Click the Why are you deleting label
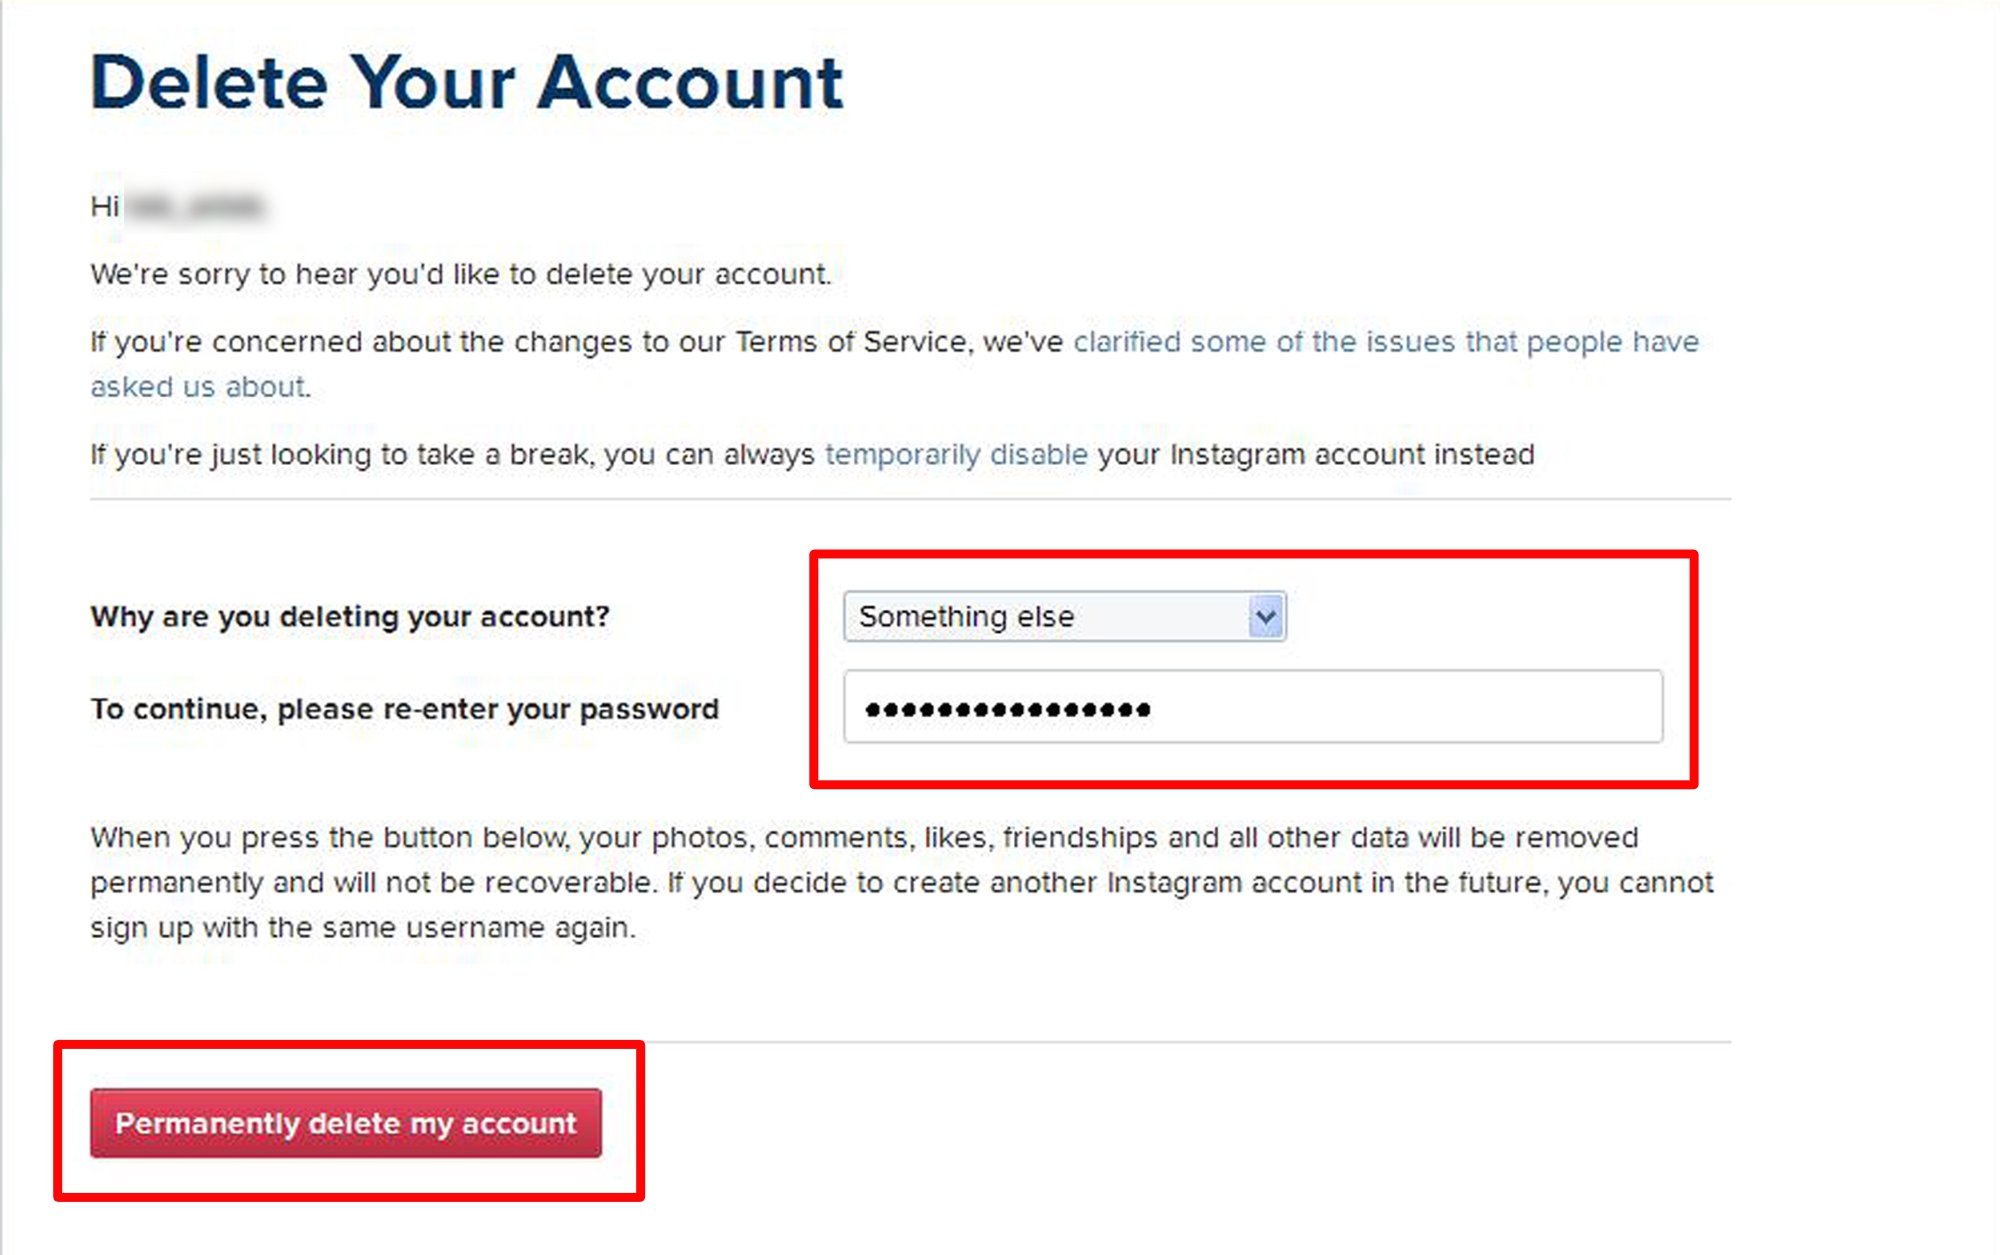This screenshot has width=2000, height=1255. [350, 617]
